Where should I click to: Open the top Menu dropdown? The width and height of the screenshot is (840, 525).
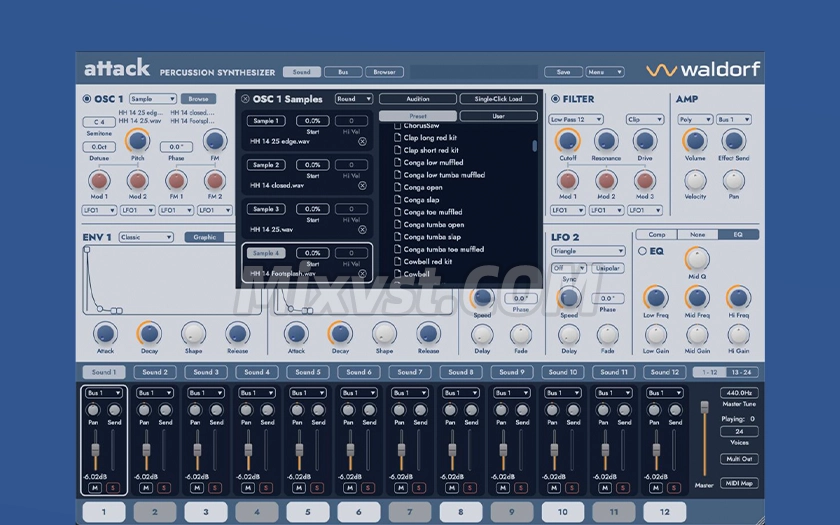pyautogui.click(x=605, y=72)
